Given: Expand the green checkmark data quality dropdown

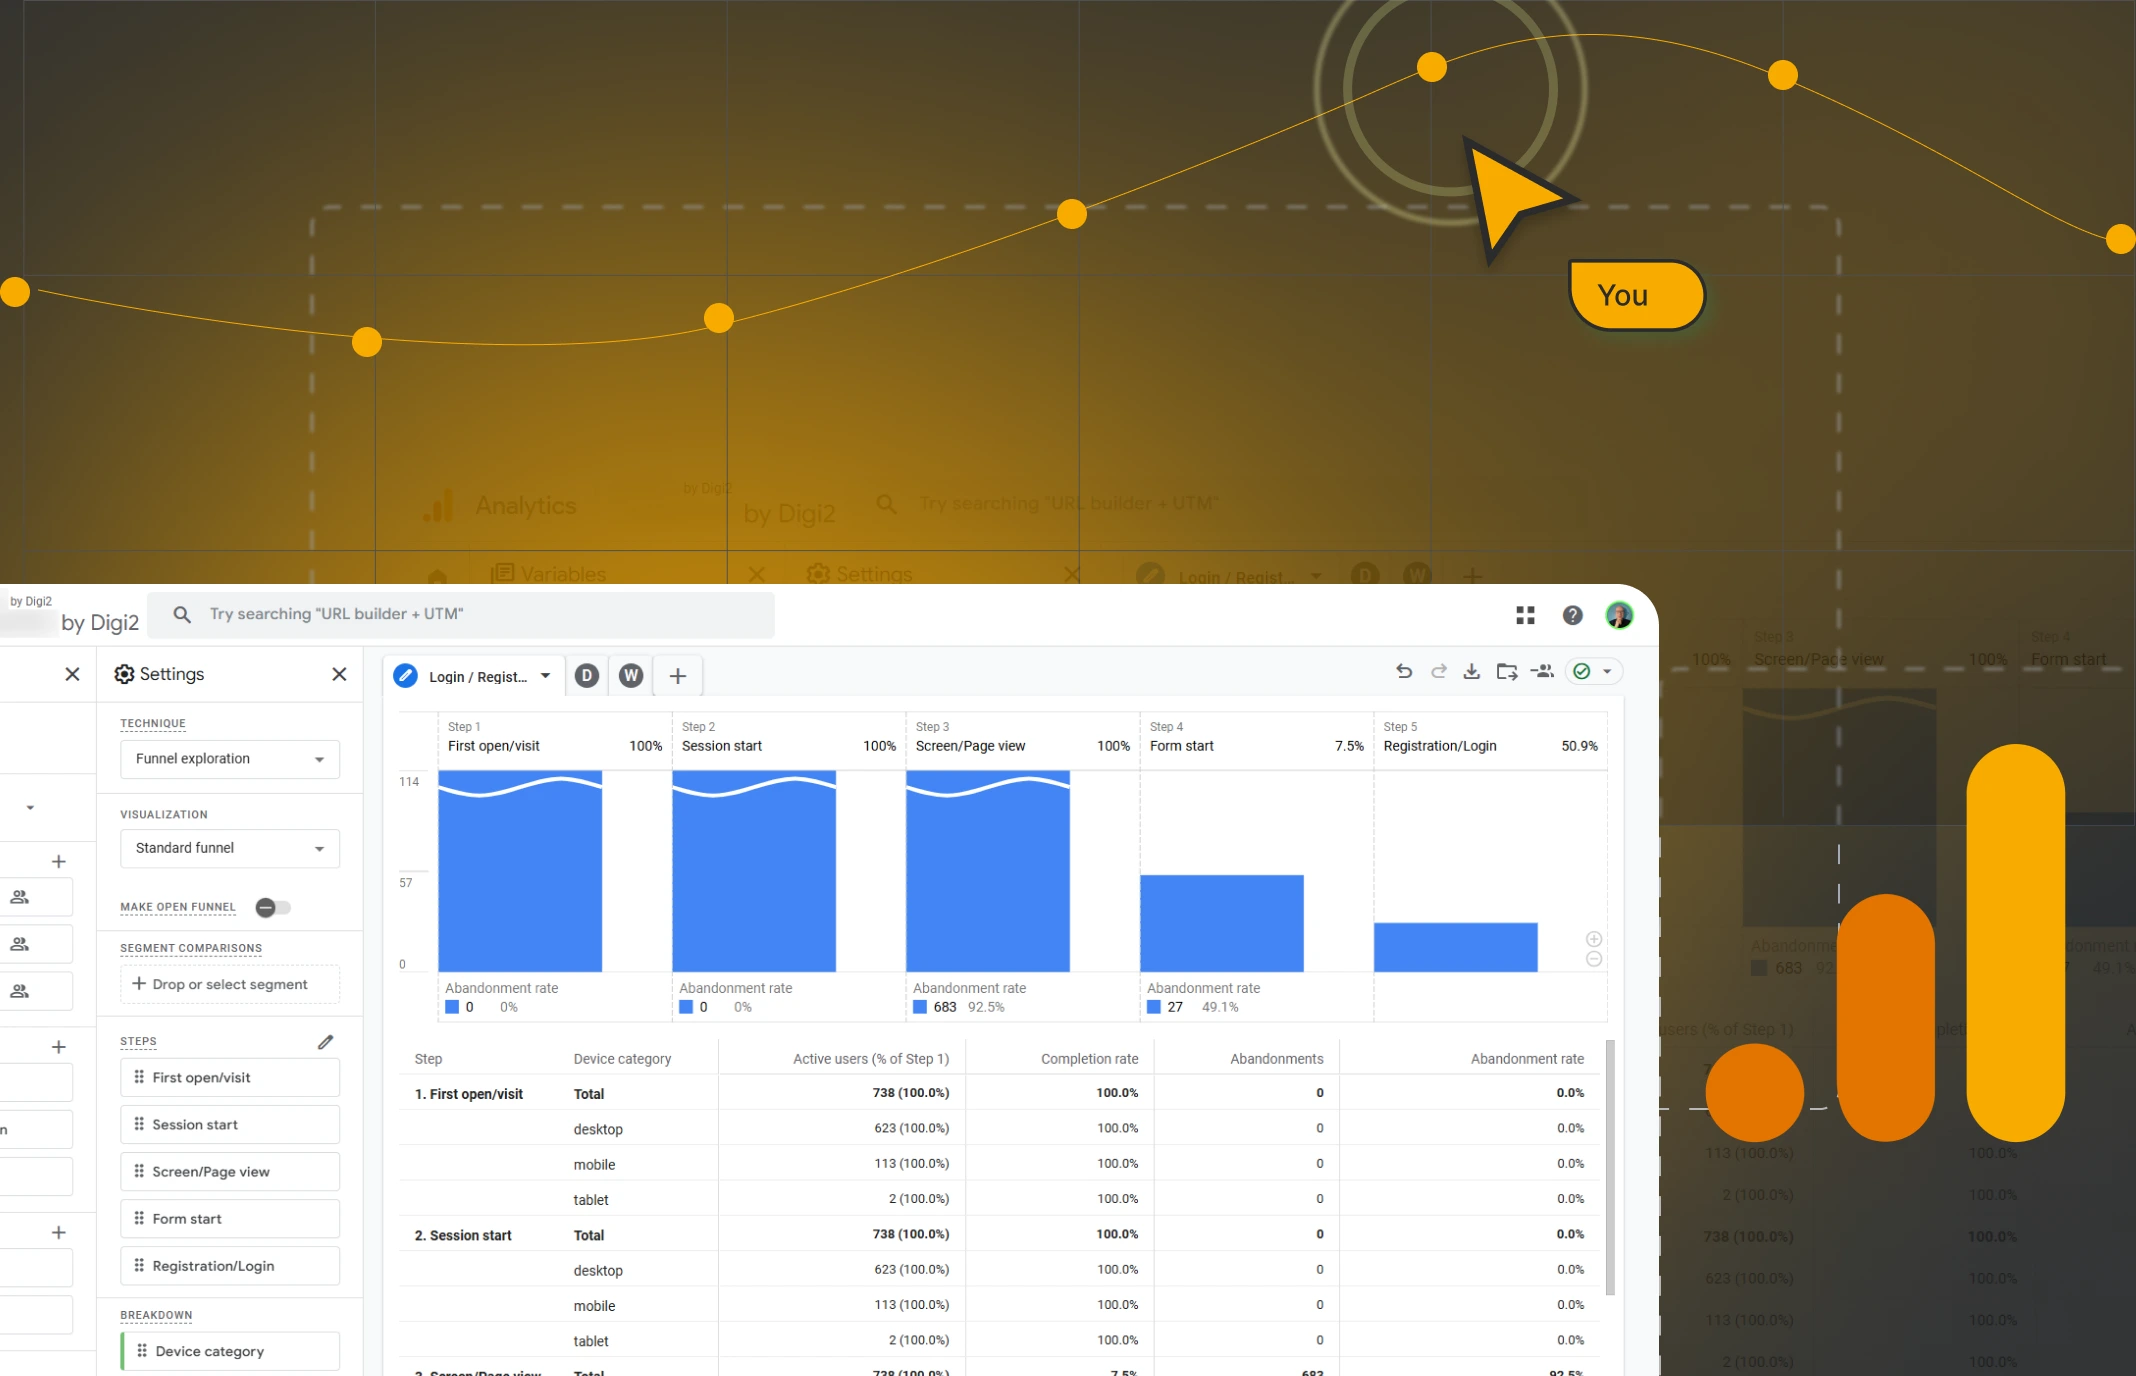Looking at the screenshot, I should [1607, 671].
